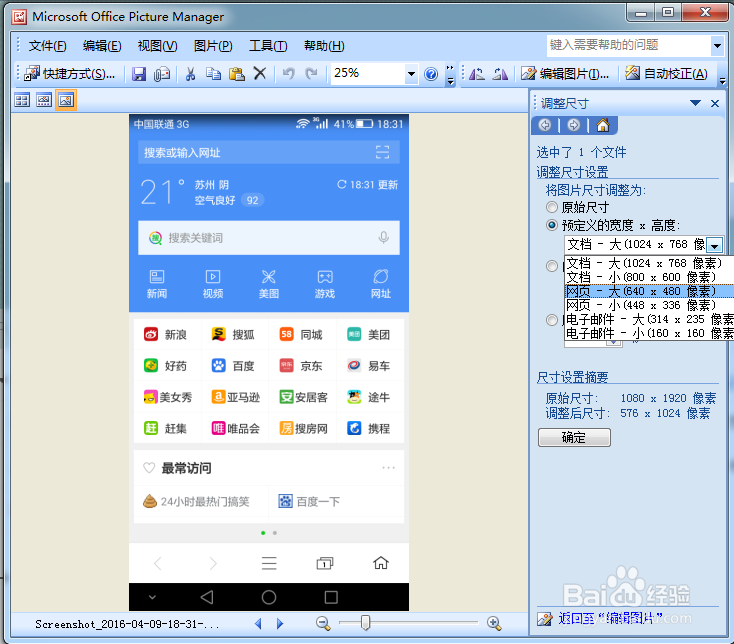The width and height of the screenshot is (734, 644).
Task: Click the zoom in magnifier icon
Action: point(494,623)
